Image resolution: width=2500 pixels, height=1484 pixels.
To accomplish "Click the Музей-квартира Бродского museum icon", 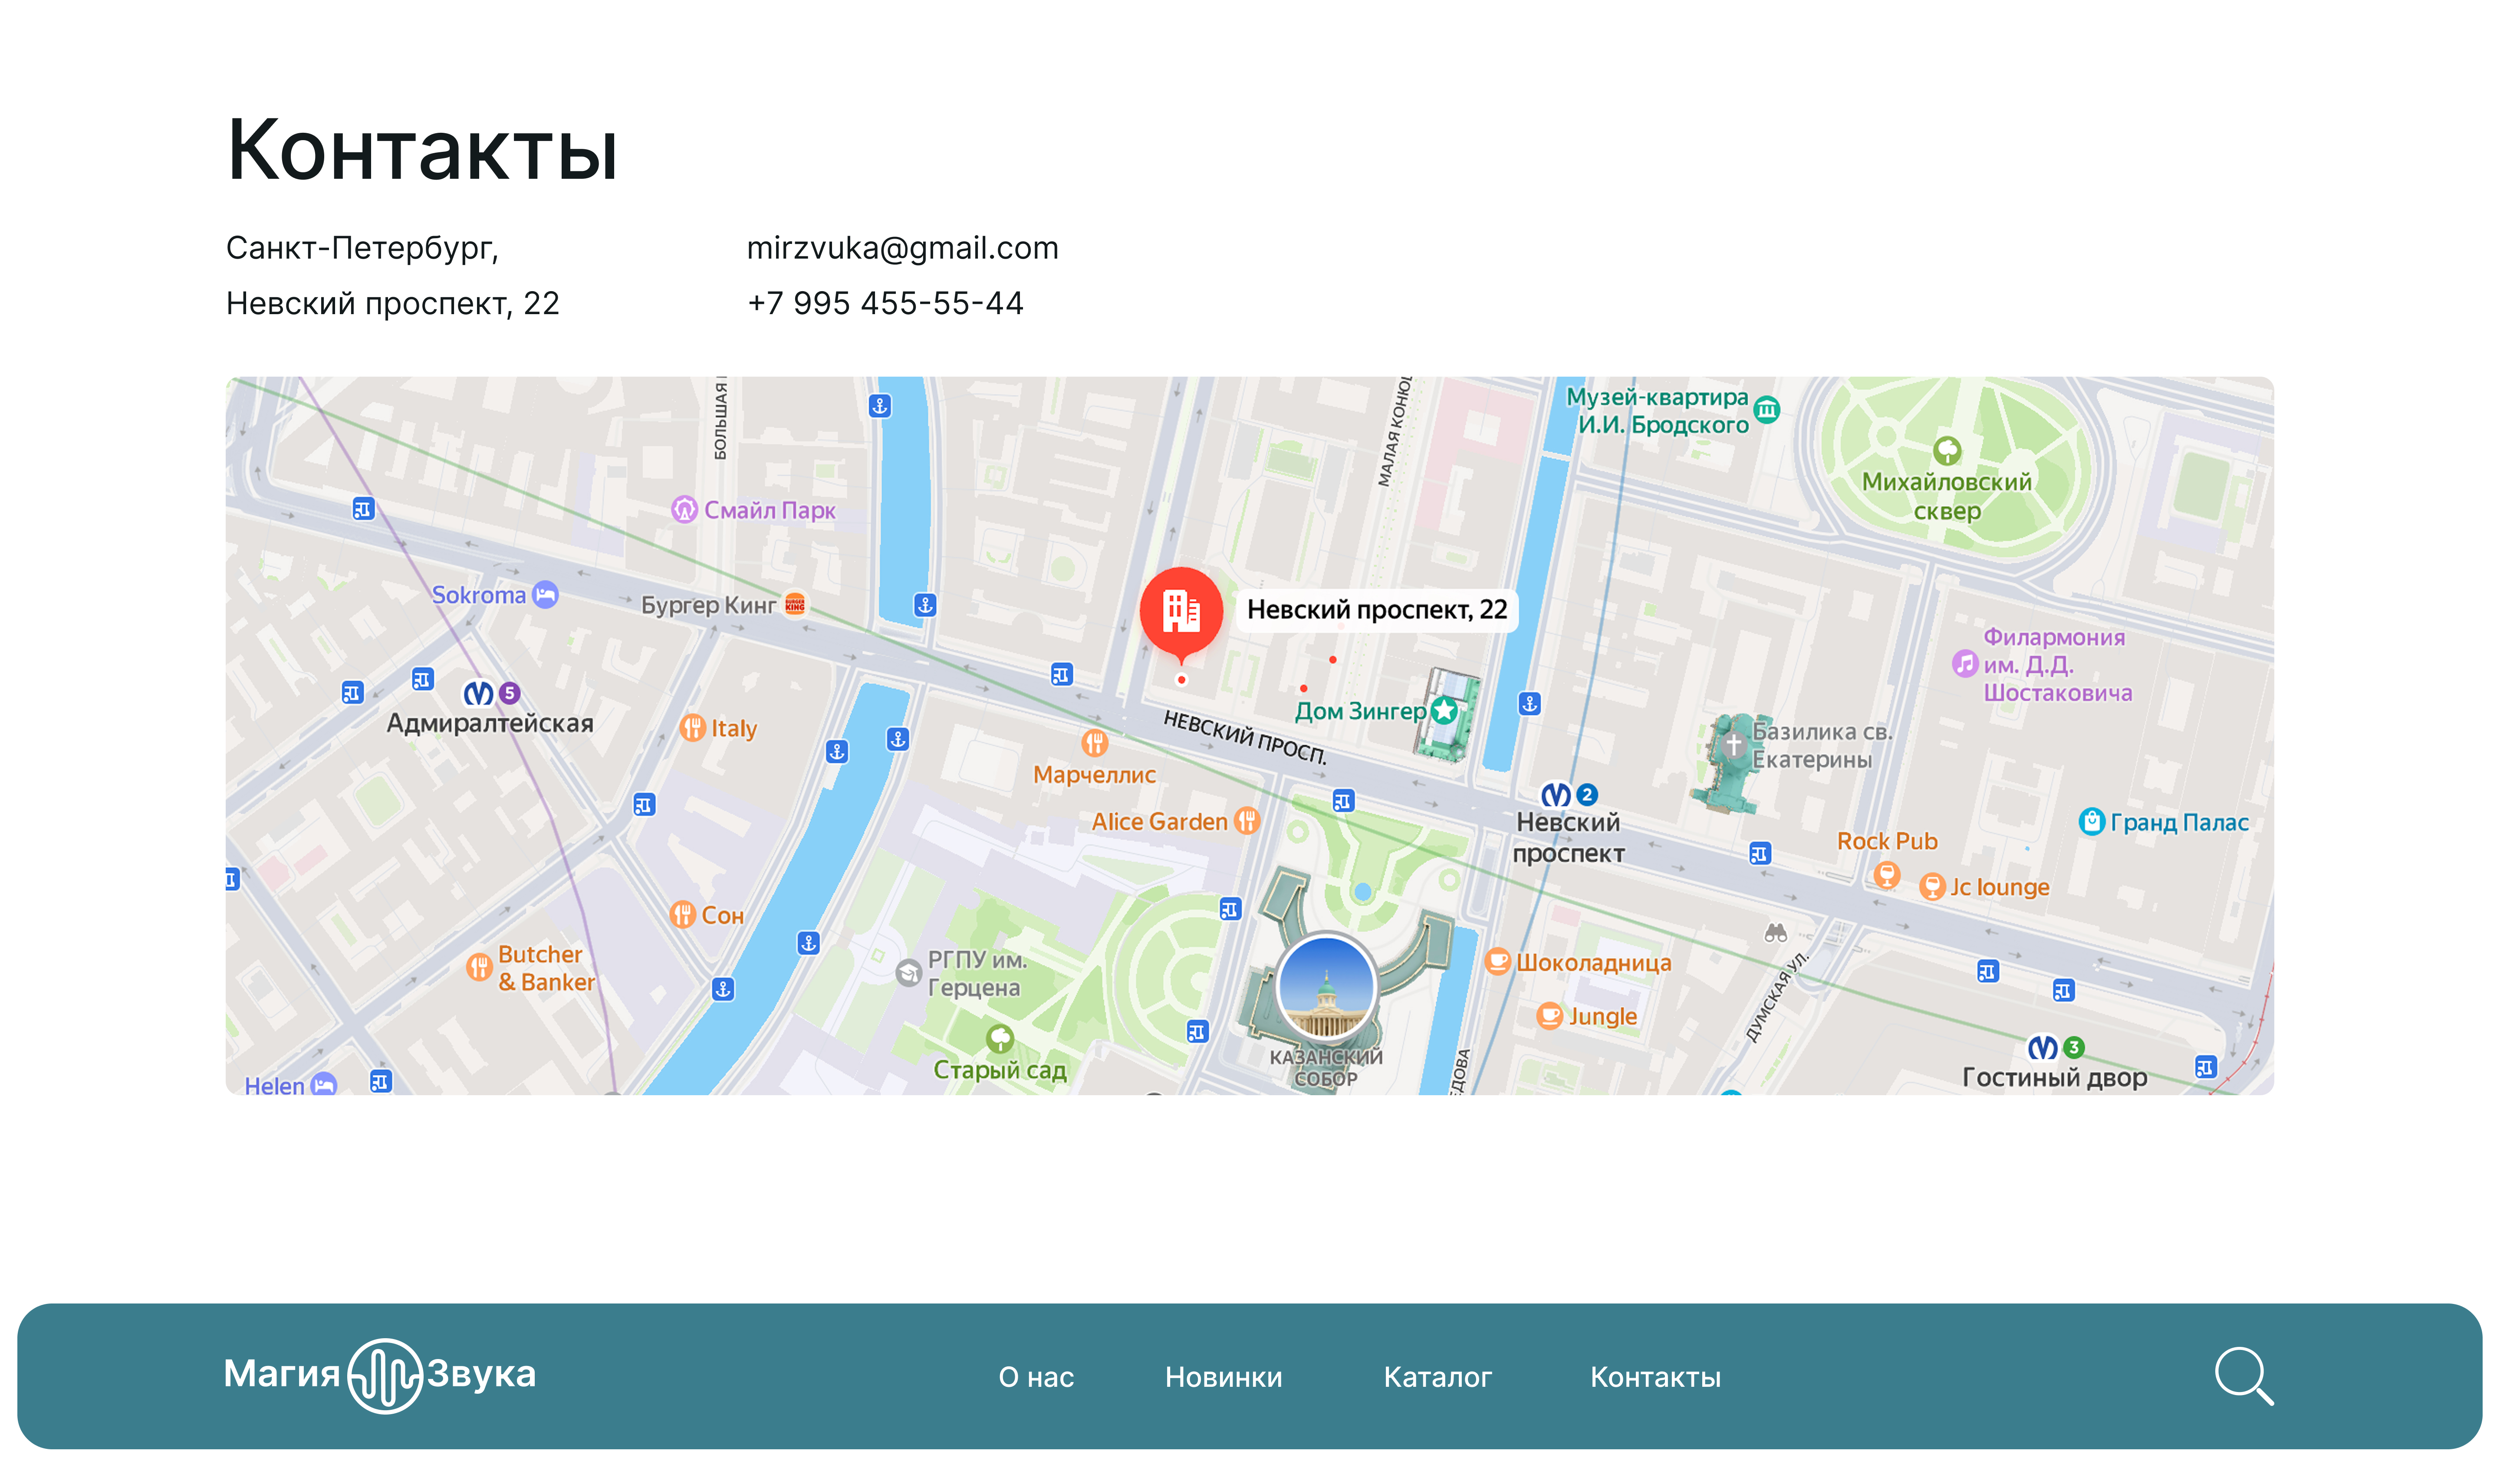I will point(1767,410).
